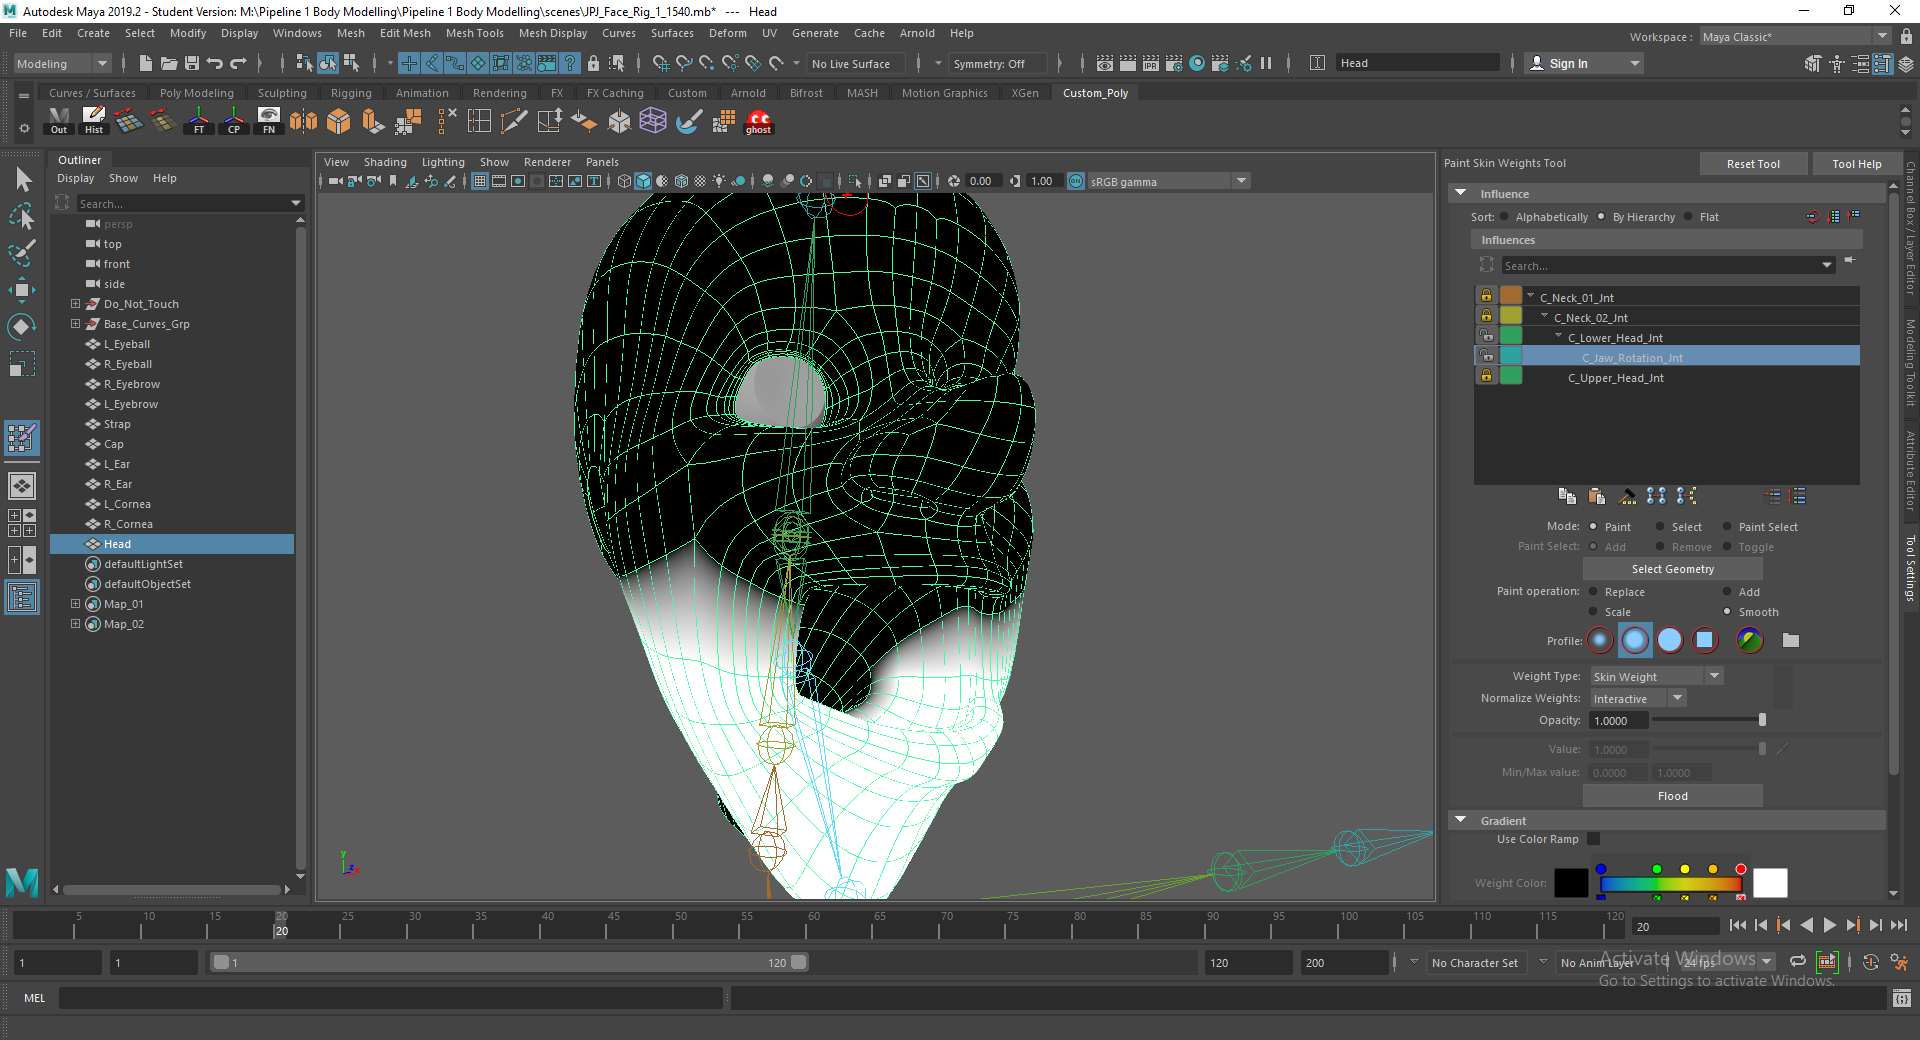Viewport: 1920px width, 1040px height.
Task: Click the Influences search field
Action: click(x=1668, y=265)
